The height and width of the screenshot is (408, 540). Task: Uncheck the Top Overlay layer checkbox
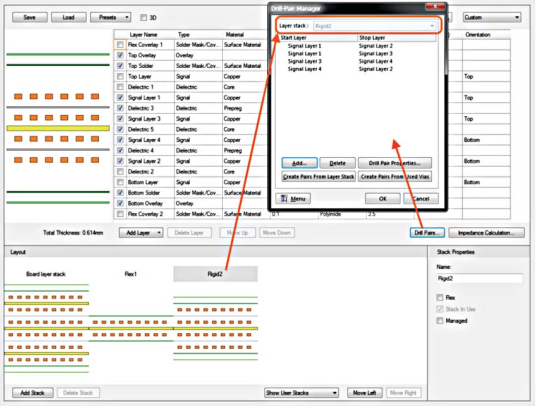point(120,55)
